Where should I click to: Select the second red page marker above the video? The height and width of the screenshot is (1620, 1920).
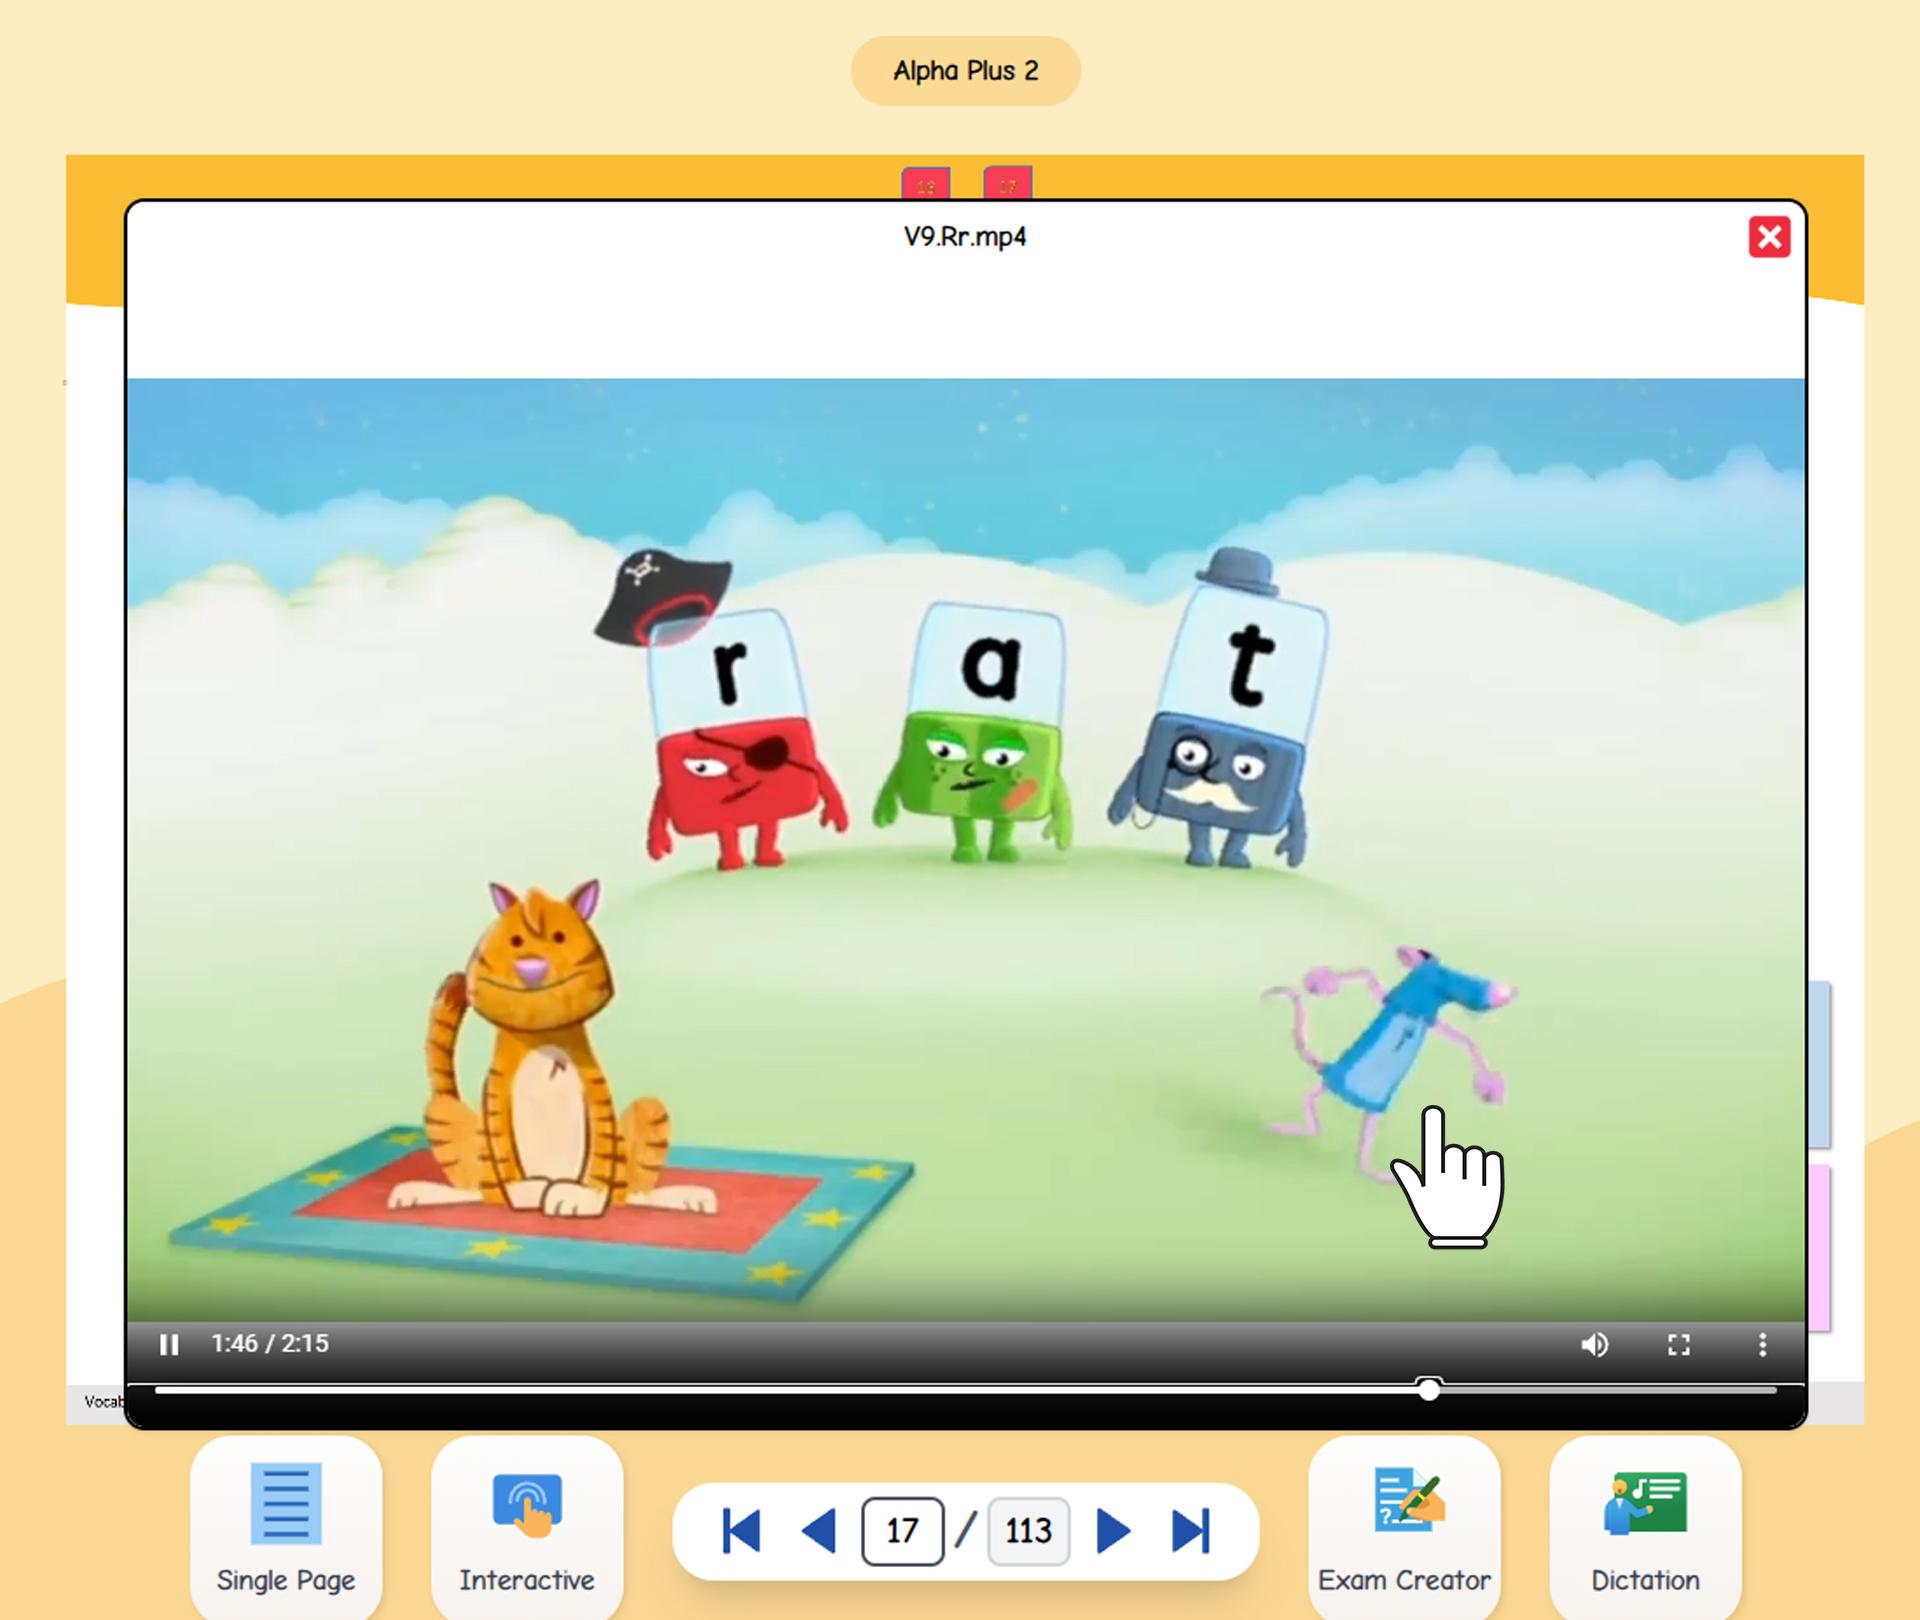click(x=1008, y=184)
